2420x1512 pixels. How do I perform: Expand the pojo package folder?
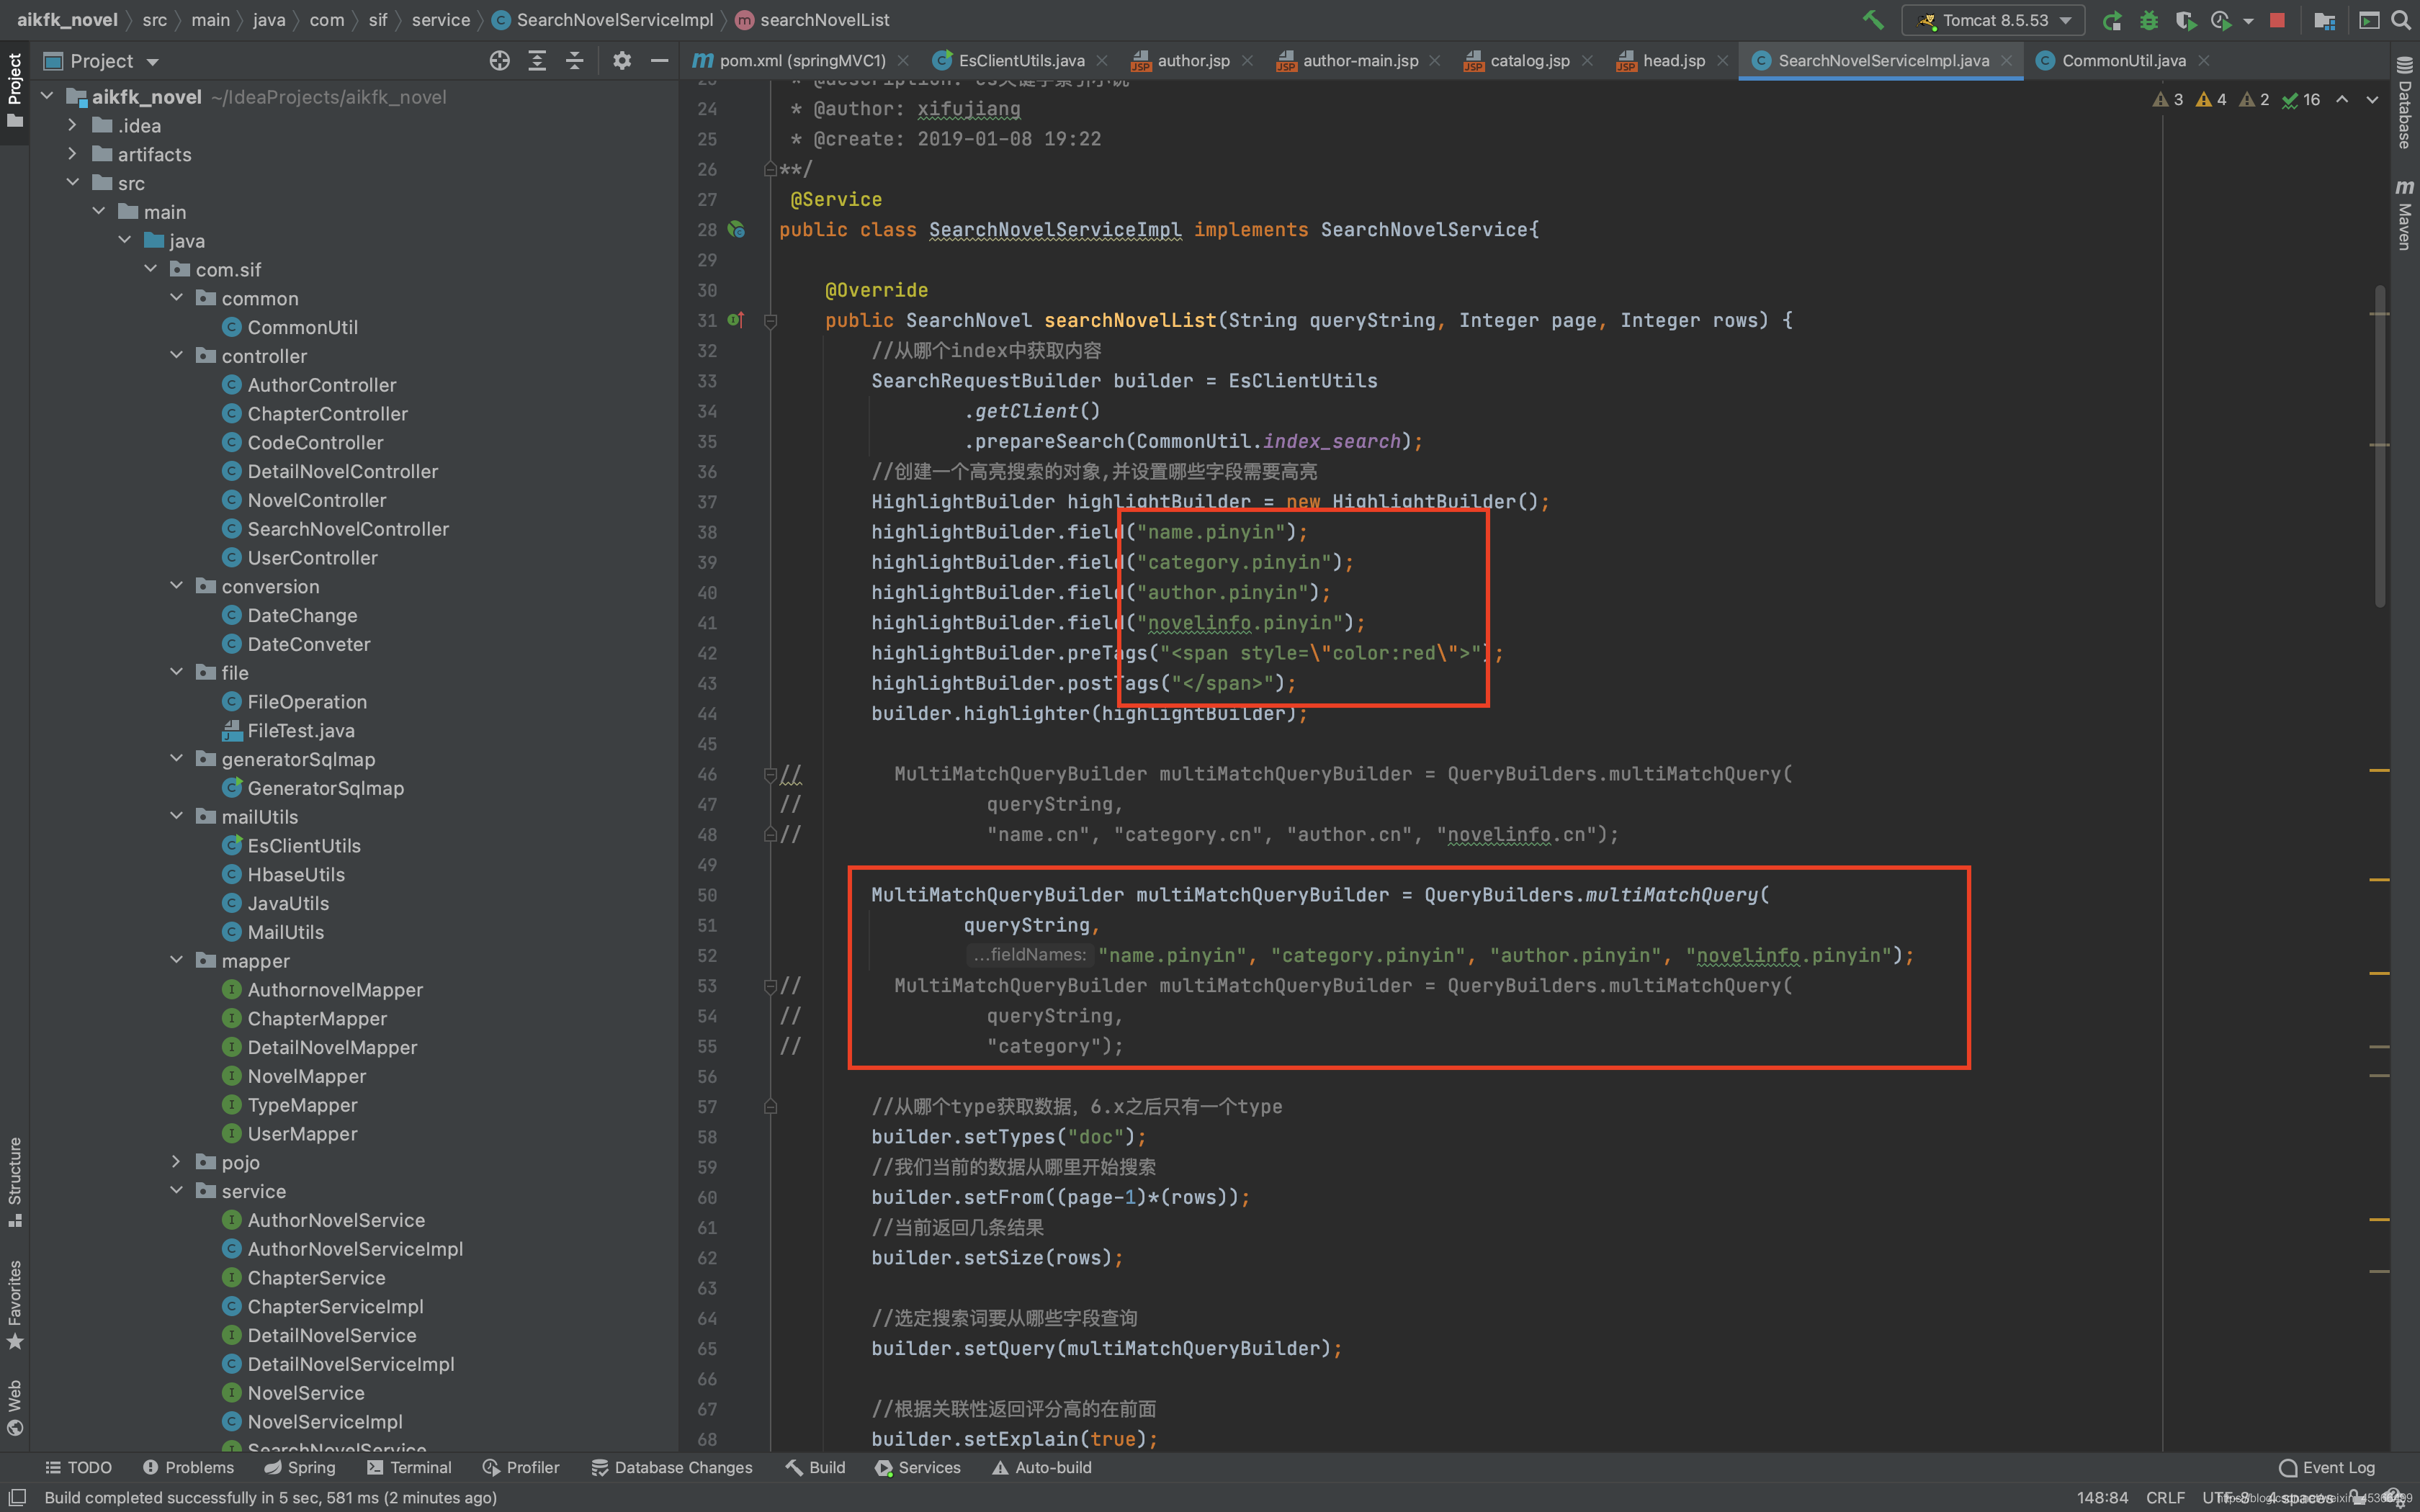(176, 1162)
